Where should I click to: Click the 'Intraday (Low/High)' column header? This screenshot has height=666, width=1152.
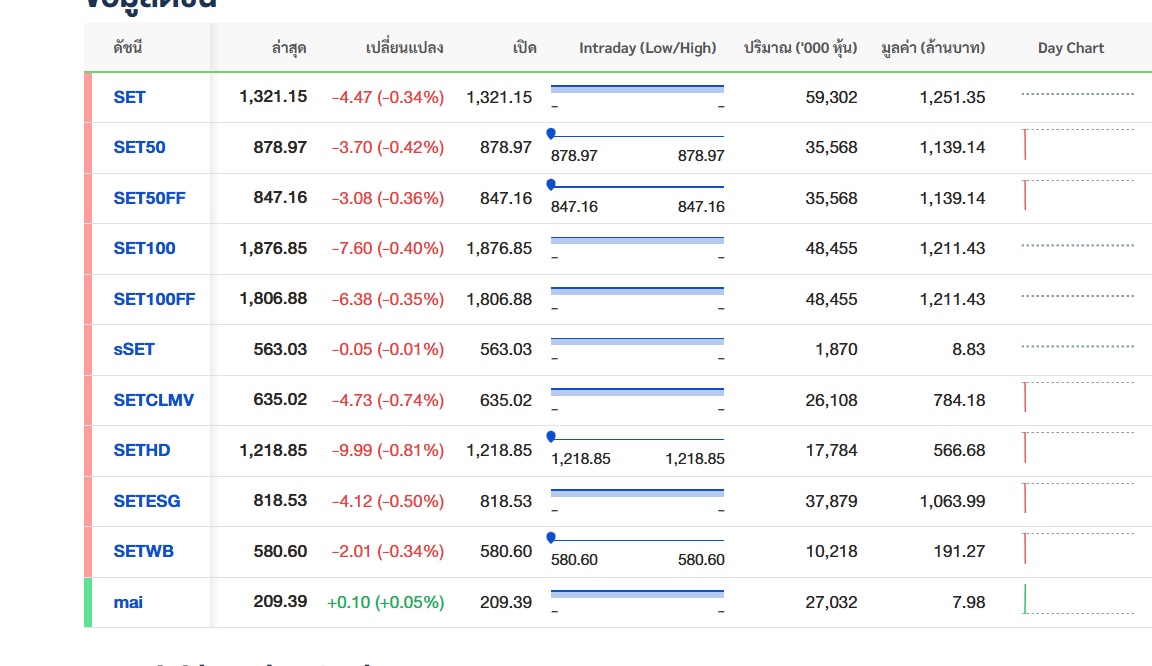647,48
